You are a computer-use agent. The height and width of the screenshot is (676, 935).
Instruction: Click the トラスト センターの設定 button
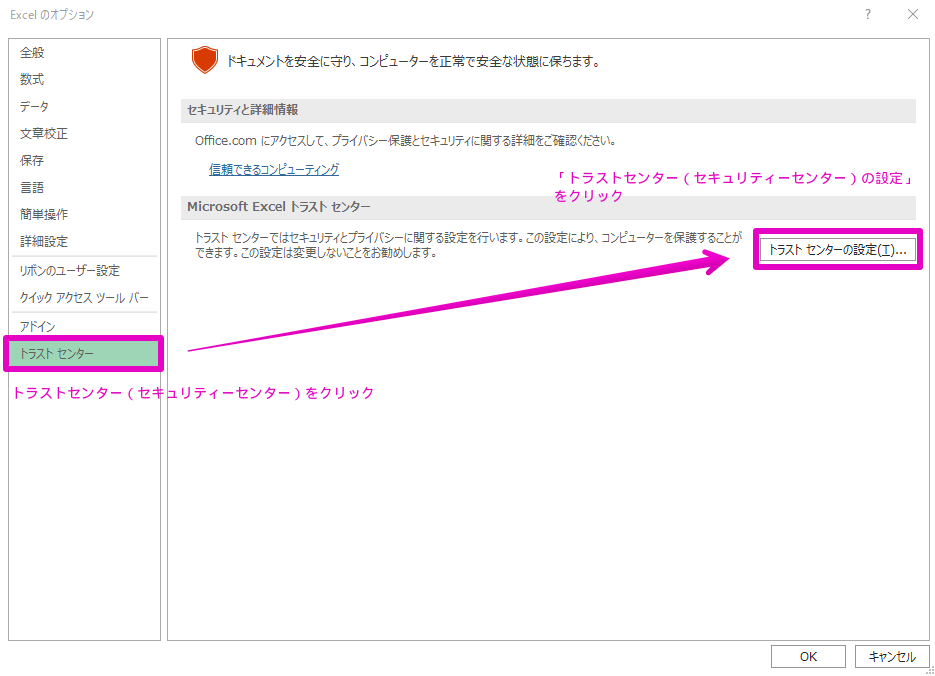coord(837,249)
